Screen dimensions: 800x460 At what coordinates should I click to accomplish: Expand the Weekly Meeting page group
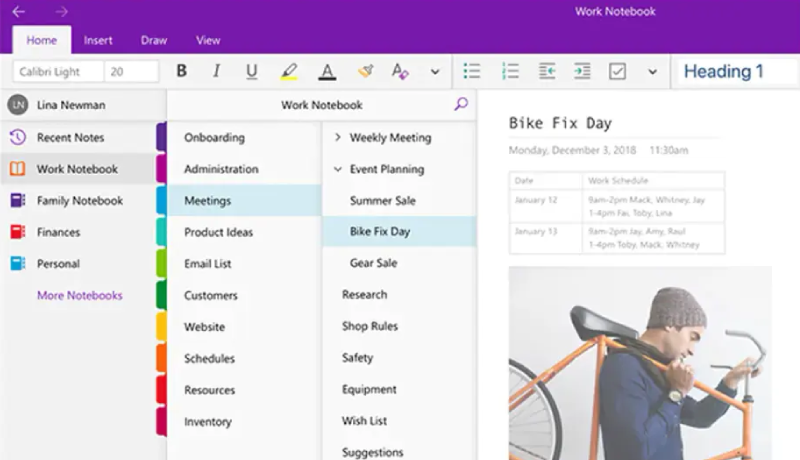[337, 137]
